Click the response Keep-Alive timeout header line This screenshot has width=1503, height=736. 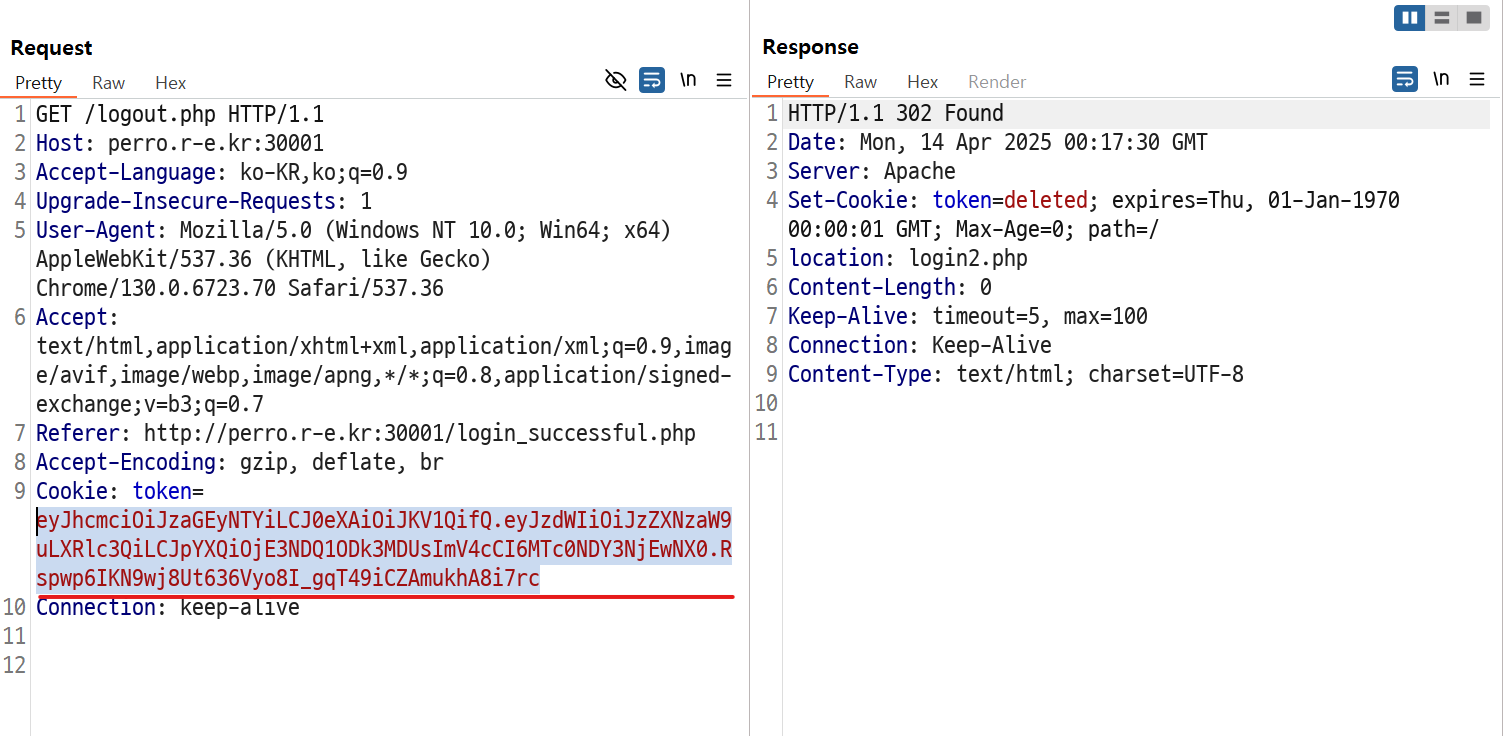(968, 317)
